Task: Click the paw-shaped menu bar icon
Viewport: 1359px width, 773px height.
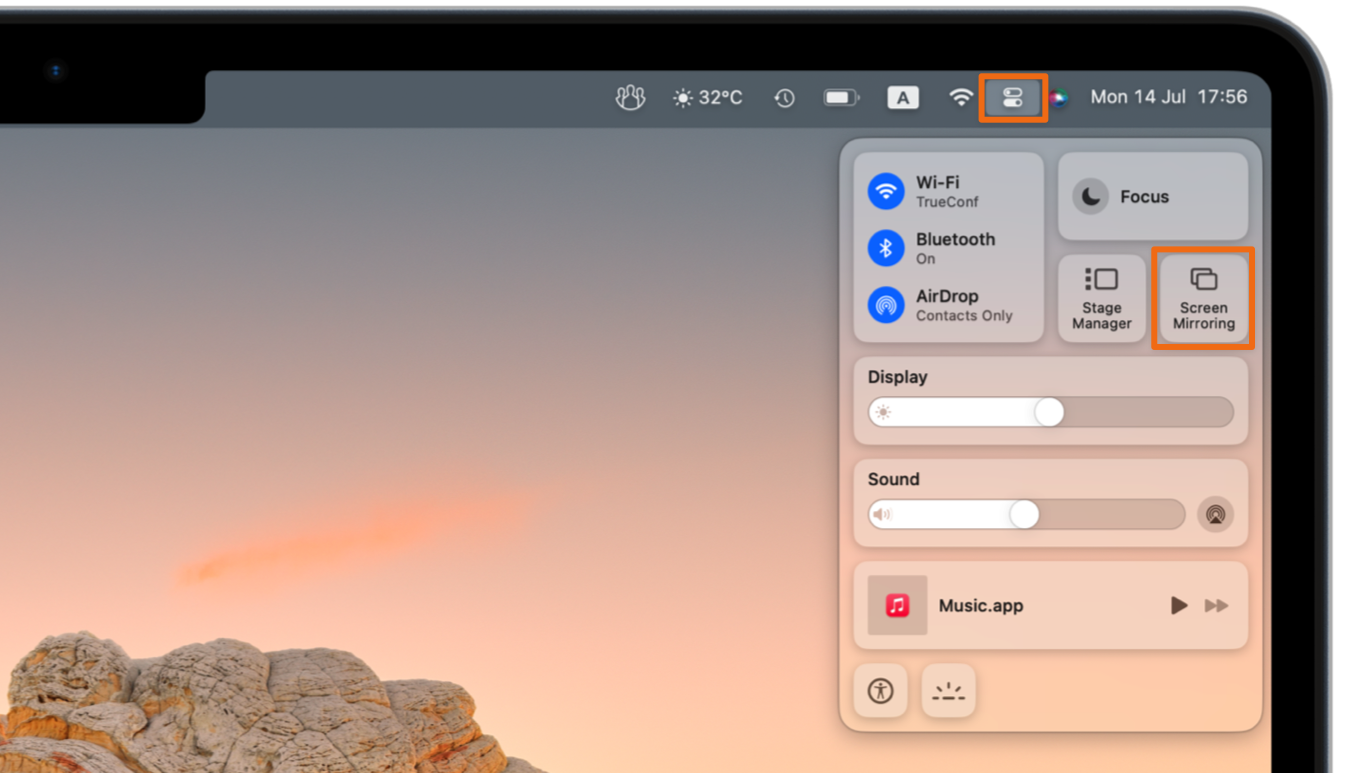Action: click(630, 97)
